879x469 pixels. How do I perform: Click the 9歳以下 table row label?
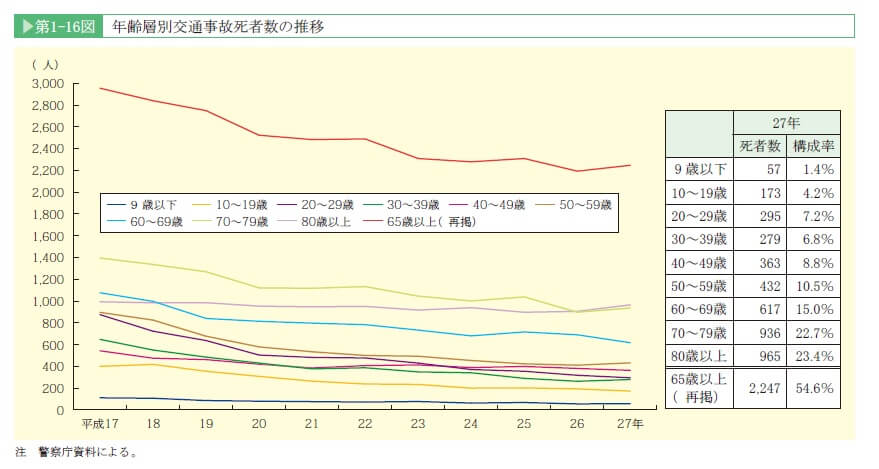tap(700, 169)
